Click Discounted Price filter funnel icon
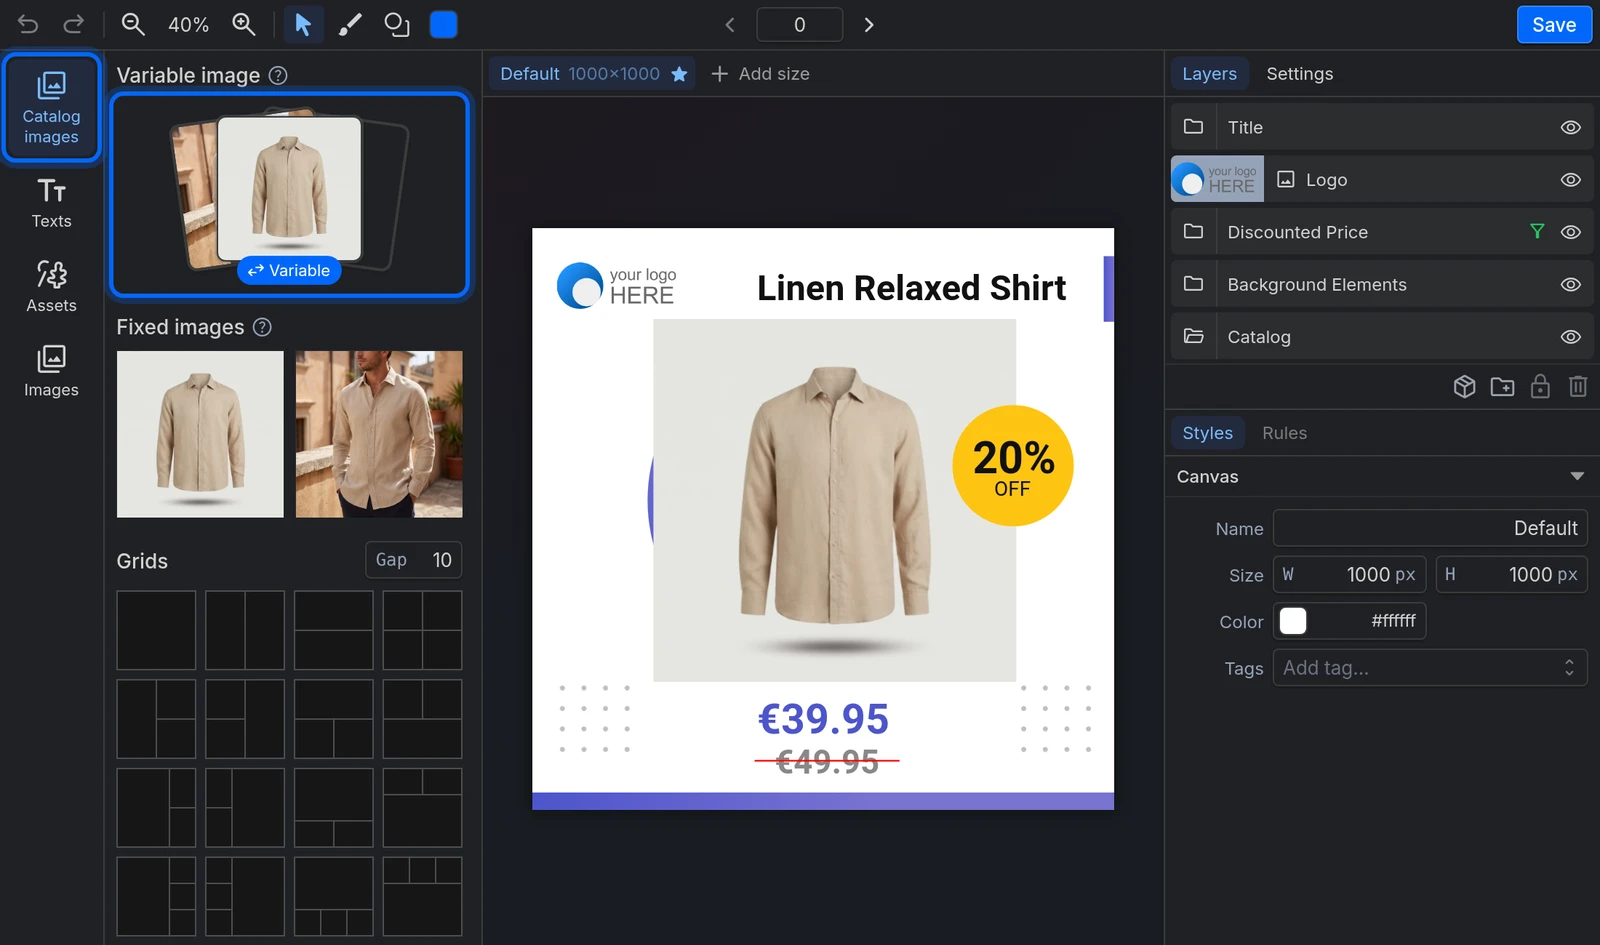This screenshot has height=945, width=1600. point(1537,232)
